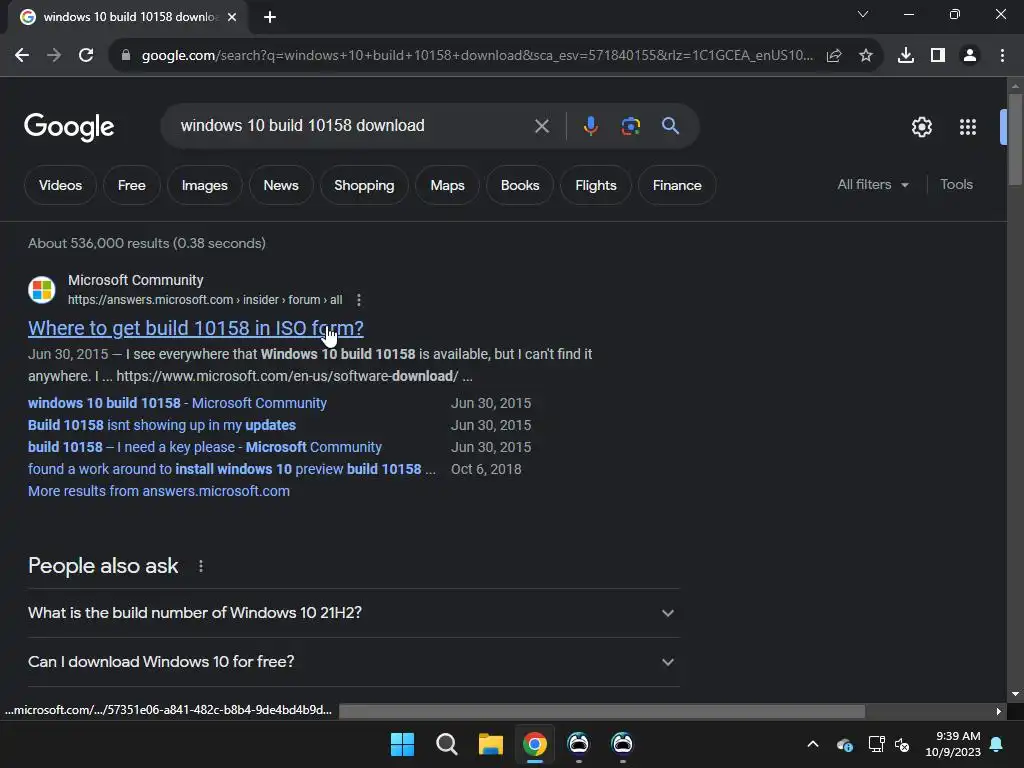Open OneDrive cloud tray icon
The height and width of the screenshot is (768, 1024).
click(844, 744)
